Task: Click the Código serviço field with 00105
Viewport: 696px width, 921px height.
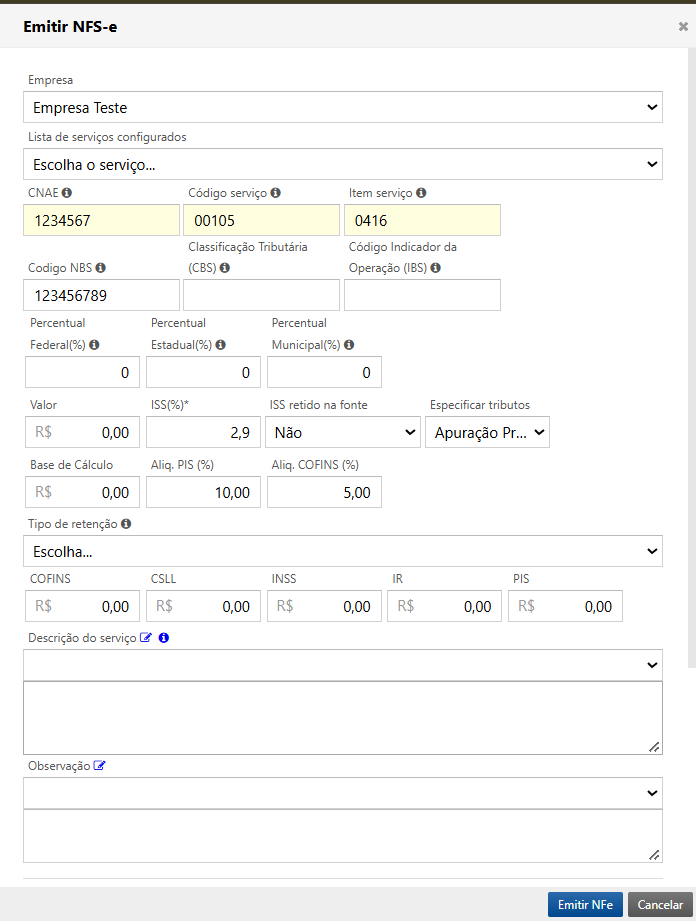Action: (x=261, y=220)
